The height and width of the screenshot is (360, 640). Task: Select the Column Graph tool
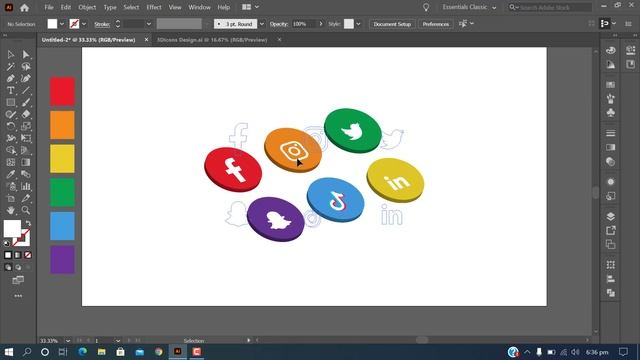26,187
